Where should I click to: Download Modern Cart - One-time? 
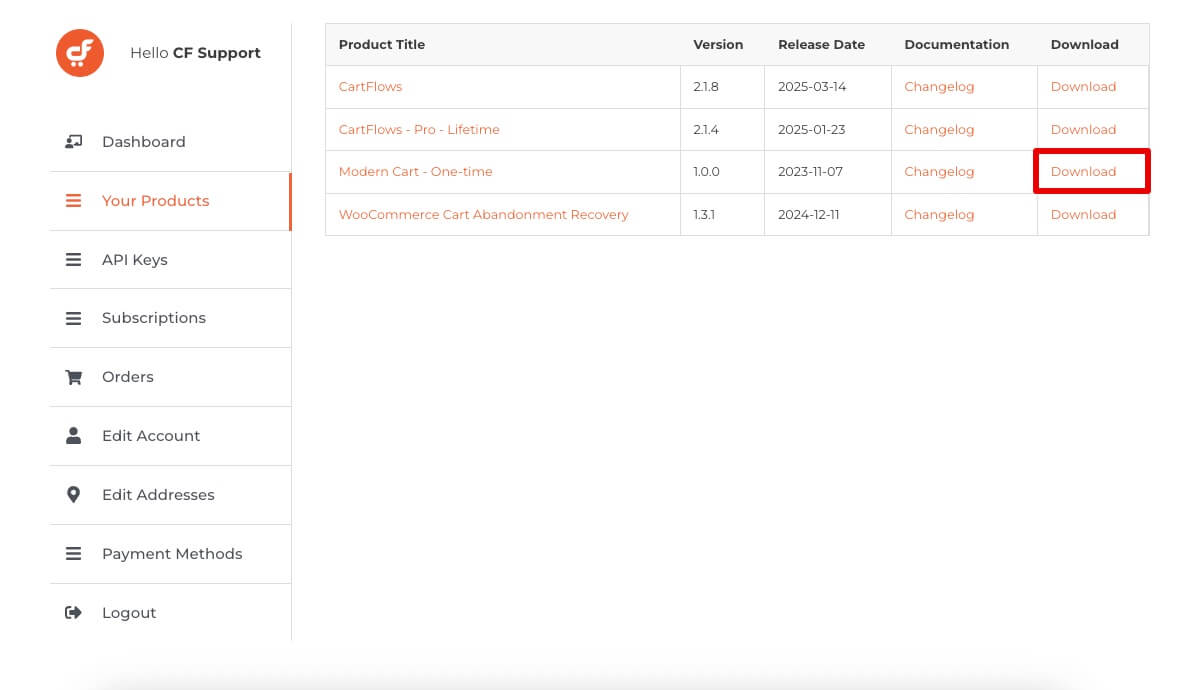1083,172
